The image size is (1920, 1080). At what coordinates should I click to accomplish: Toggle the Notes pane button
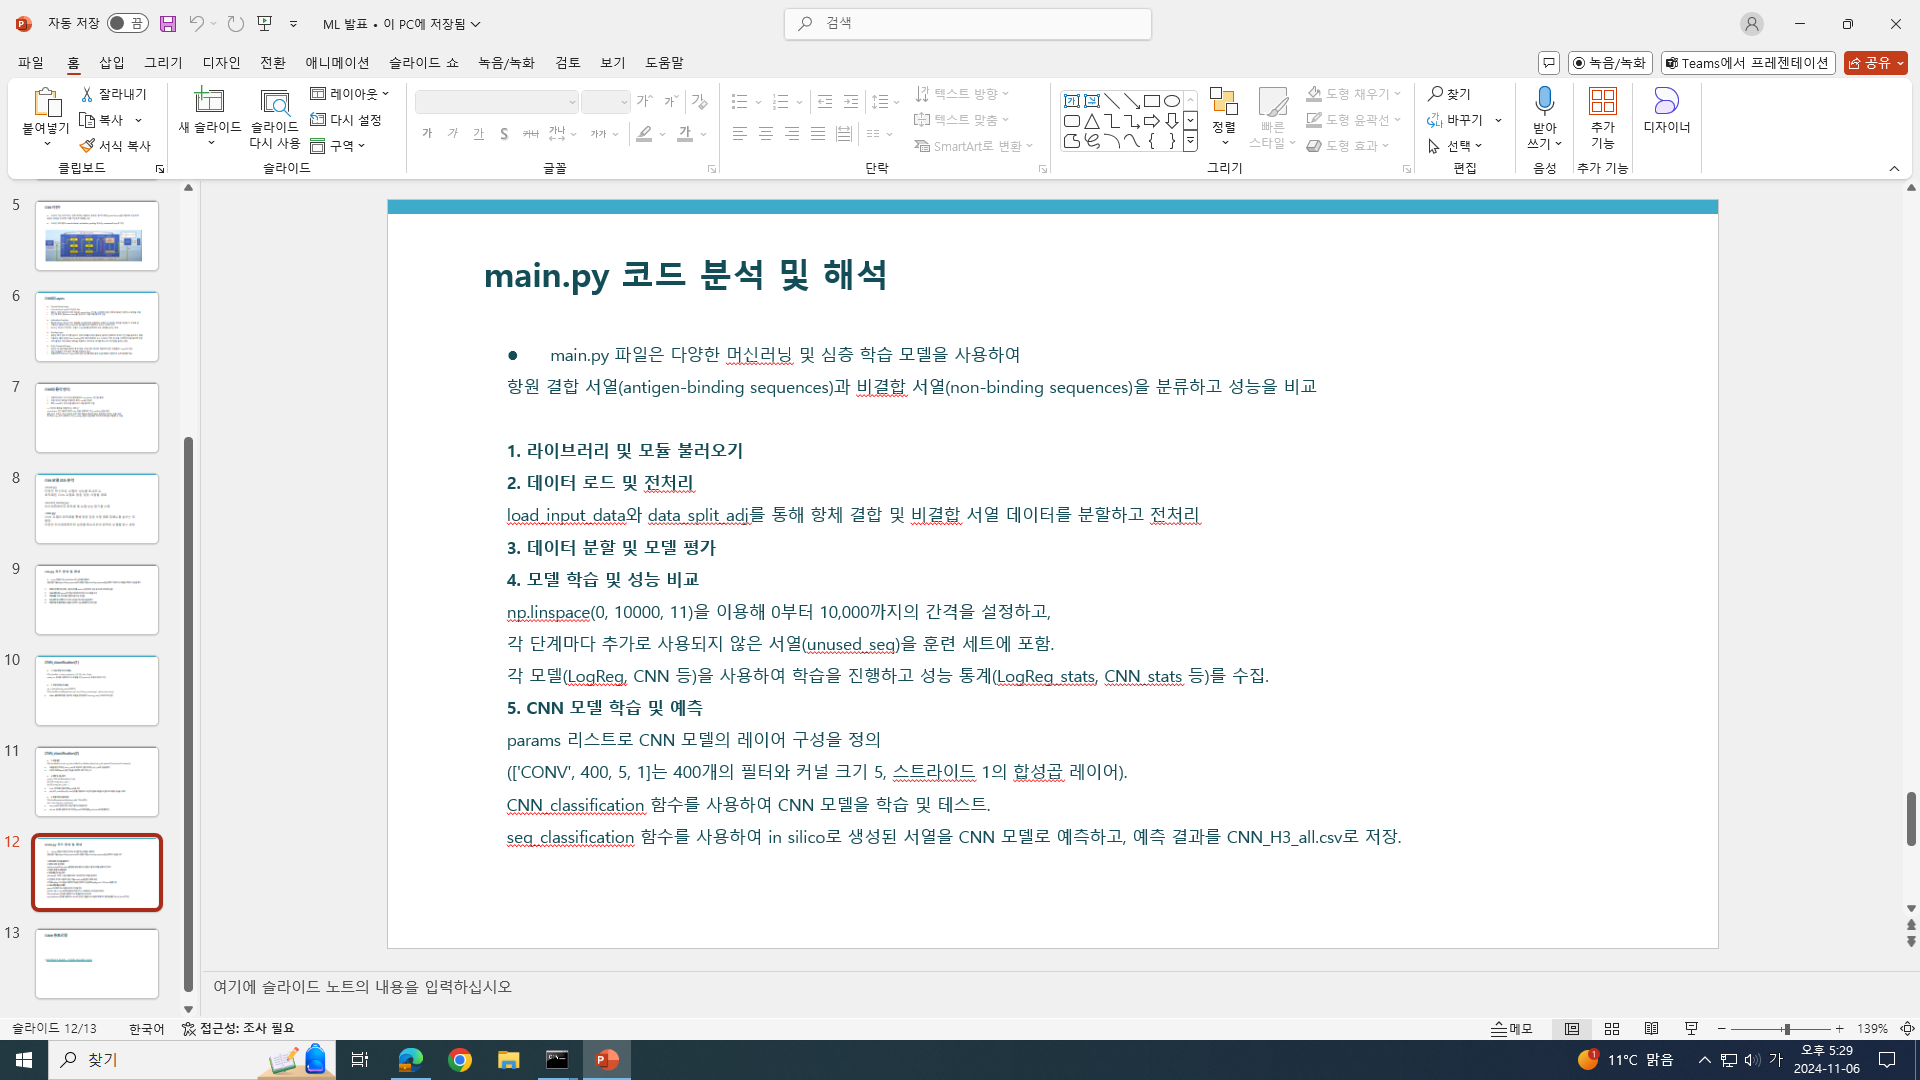(x=1512, y=1029)
